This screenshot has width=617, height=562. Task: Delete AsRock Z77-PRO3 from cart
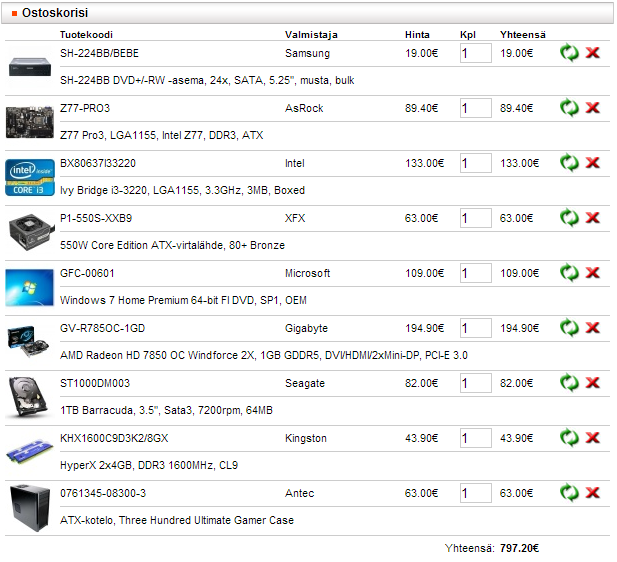(x=593, y=108)
